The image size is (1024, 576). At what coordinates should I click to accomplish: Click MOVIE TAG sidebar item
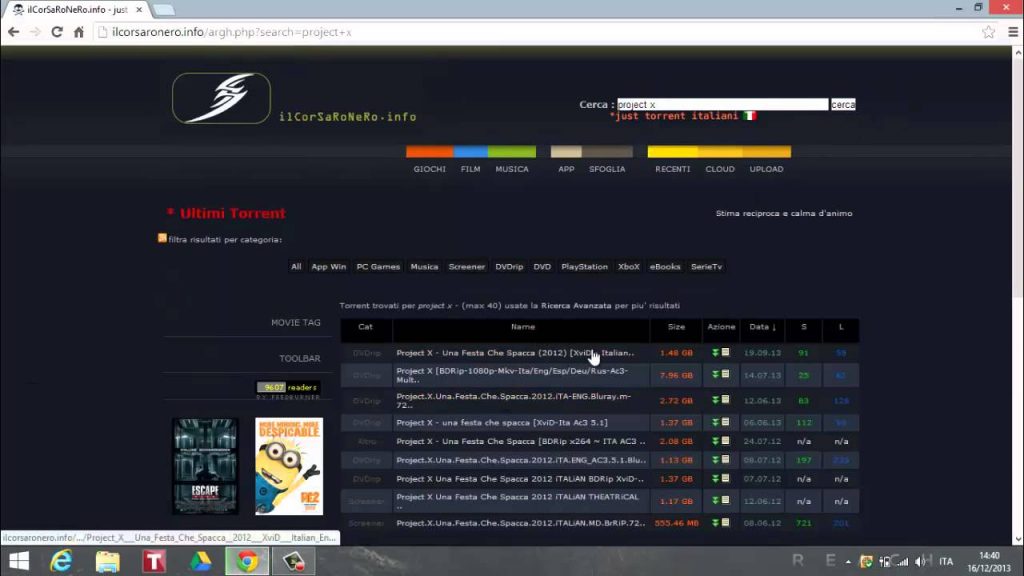point(296,323)
